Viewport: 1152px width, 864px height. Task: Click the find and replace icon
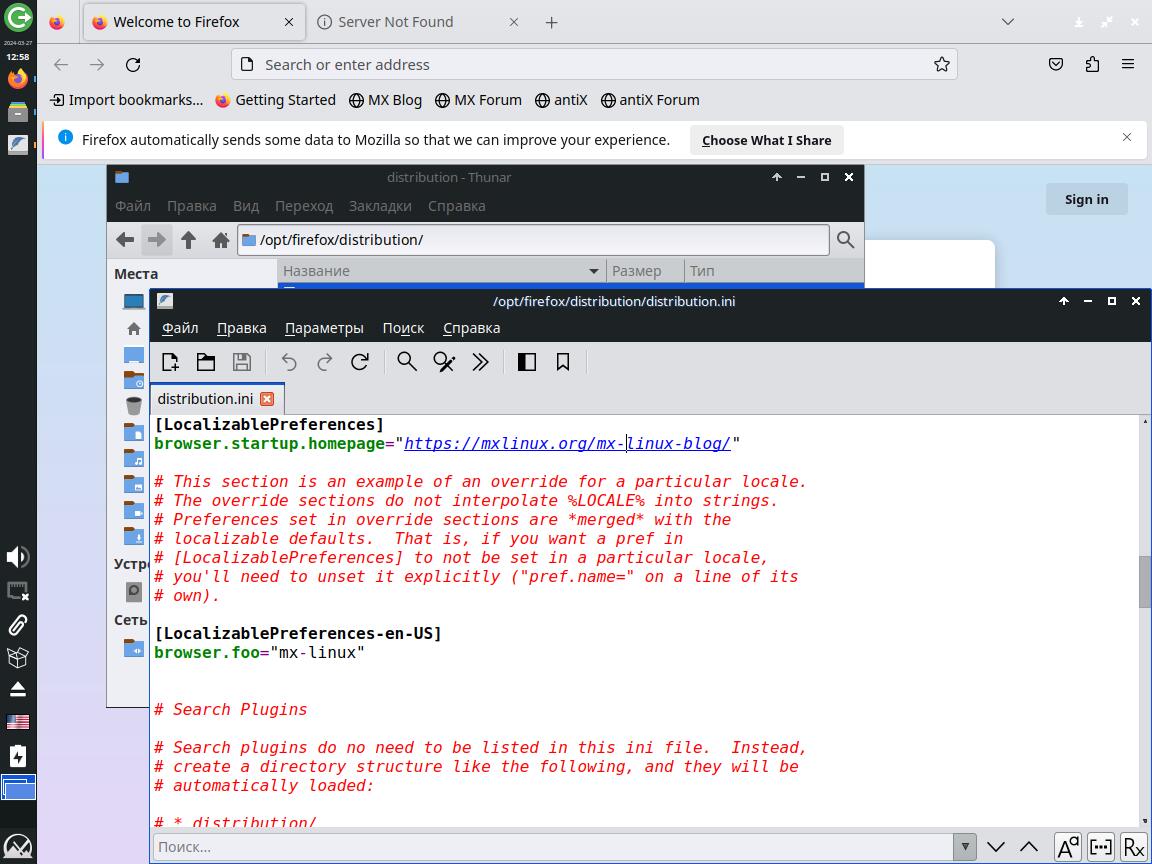coord(444,362)
